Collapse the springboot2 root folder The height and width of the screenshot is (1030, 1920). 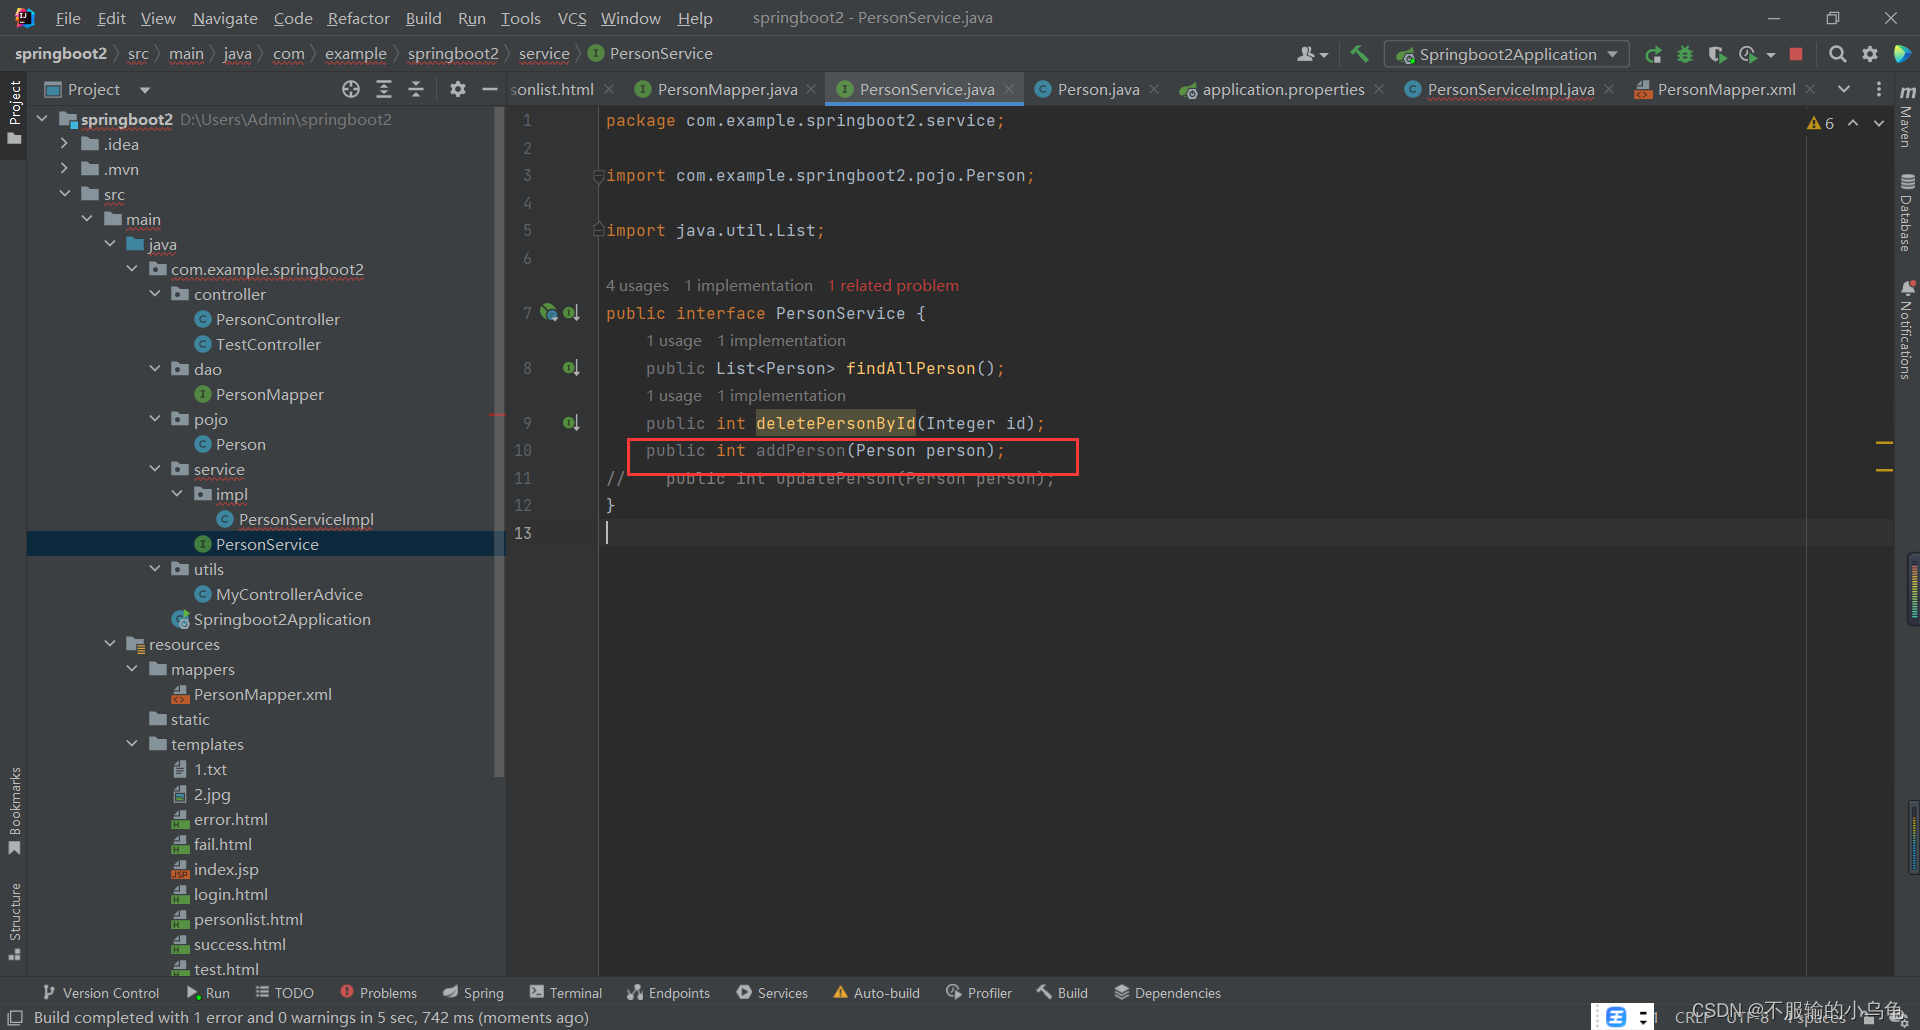tap(42, 119)
